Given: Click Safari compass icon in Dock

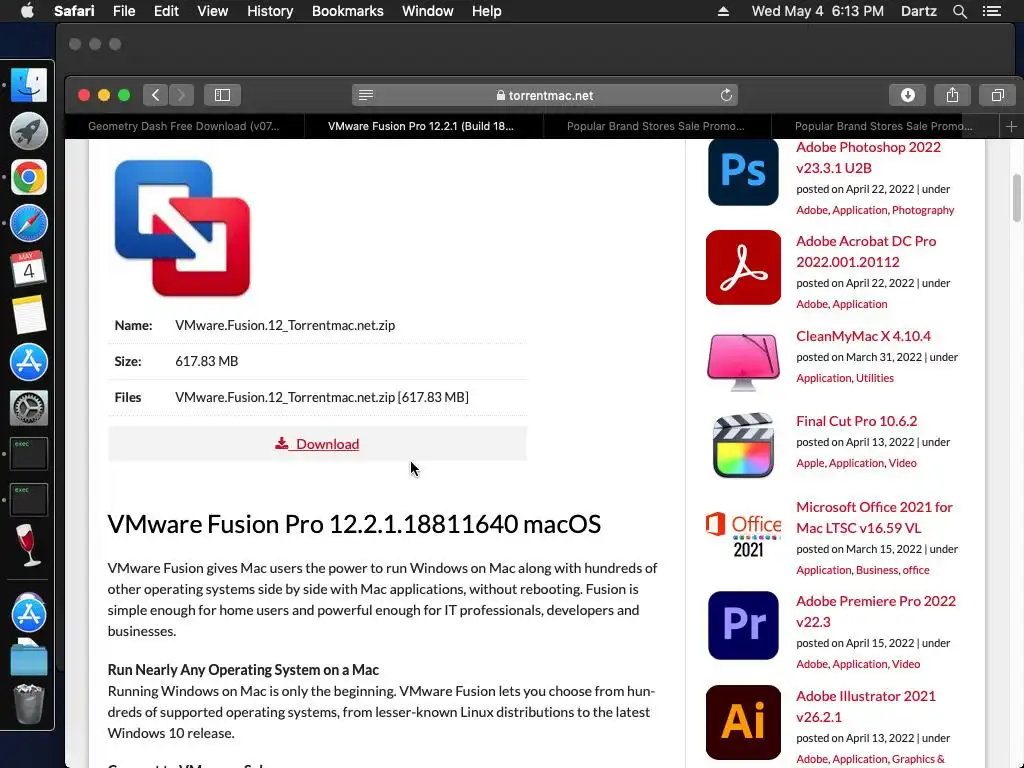Looking at the screenshot, I should coord(29,223).
